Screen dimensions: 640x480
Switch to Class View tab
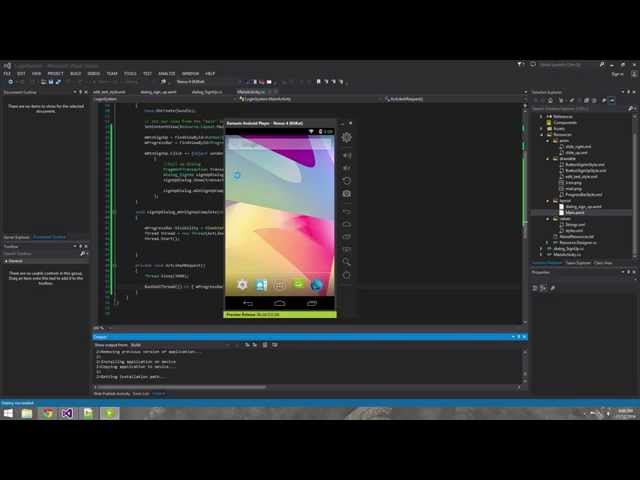603,263
